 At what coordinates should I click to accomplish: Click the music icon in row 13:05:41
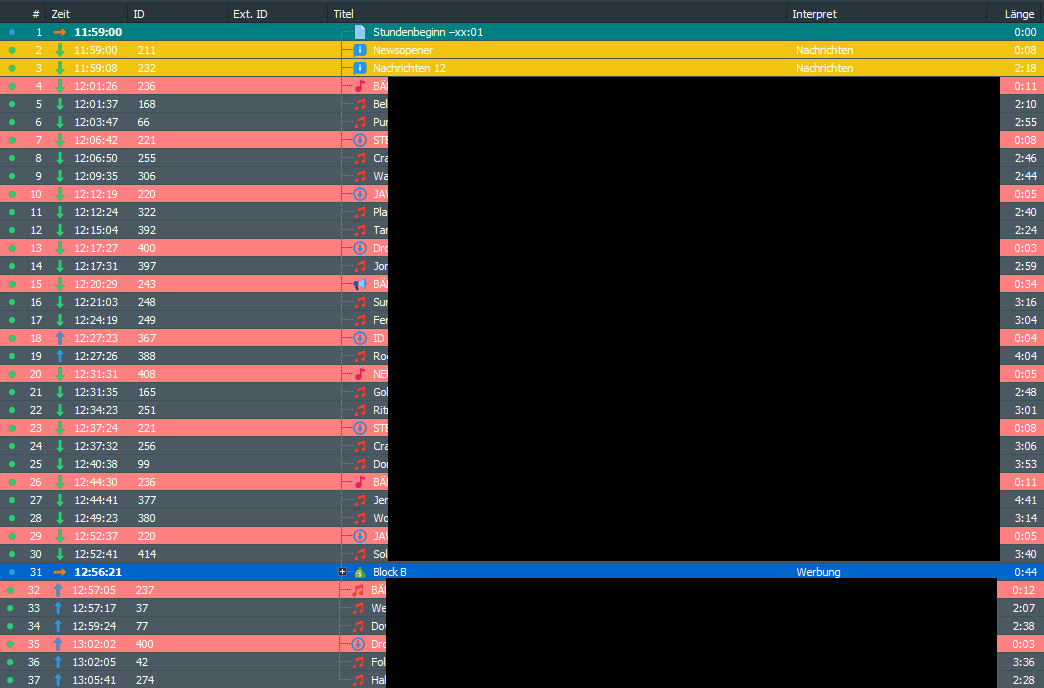click(358, 680)
